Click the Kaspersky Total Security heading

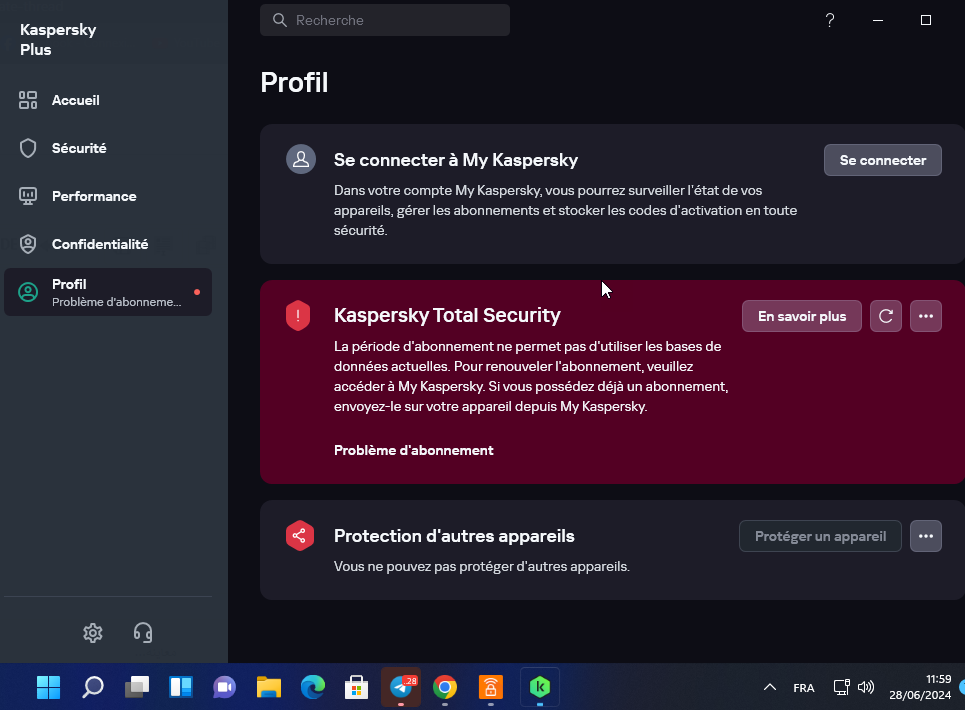pos(447,315)
